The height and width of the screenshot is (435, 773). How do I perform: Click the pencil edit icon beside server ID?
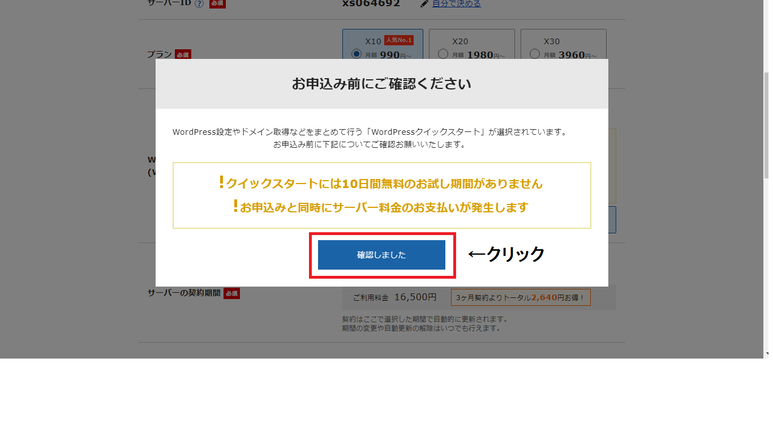click(x=424, y=4)
